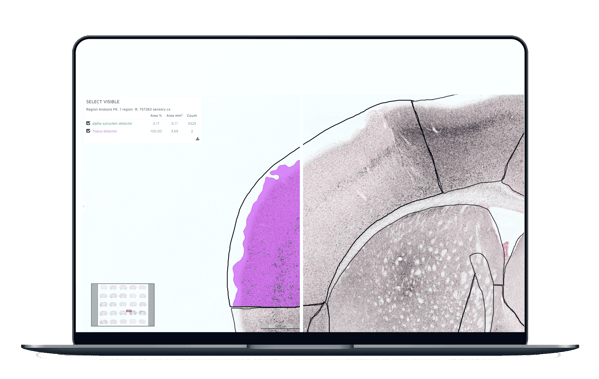Uncheck the alpha-synuclein detector checkbox
Screen dimensions: 599x379
(x=88, y=123)
